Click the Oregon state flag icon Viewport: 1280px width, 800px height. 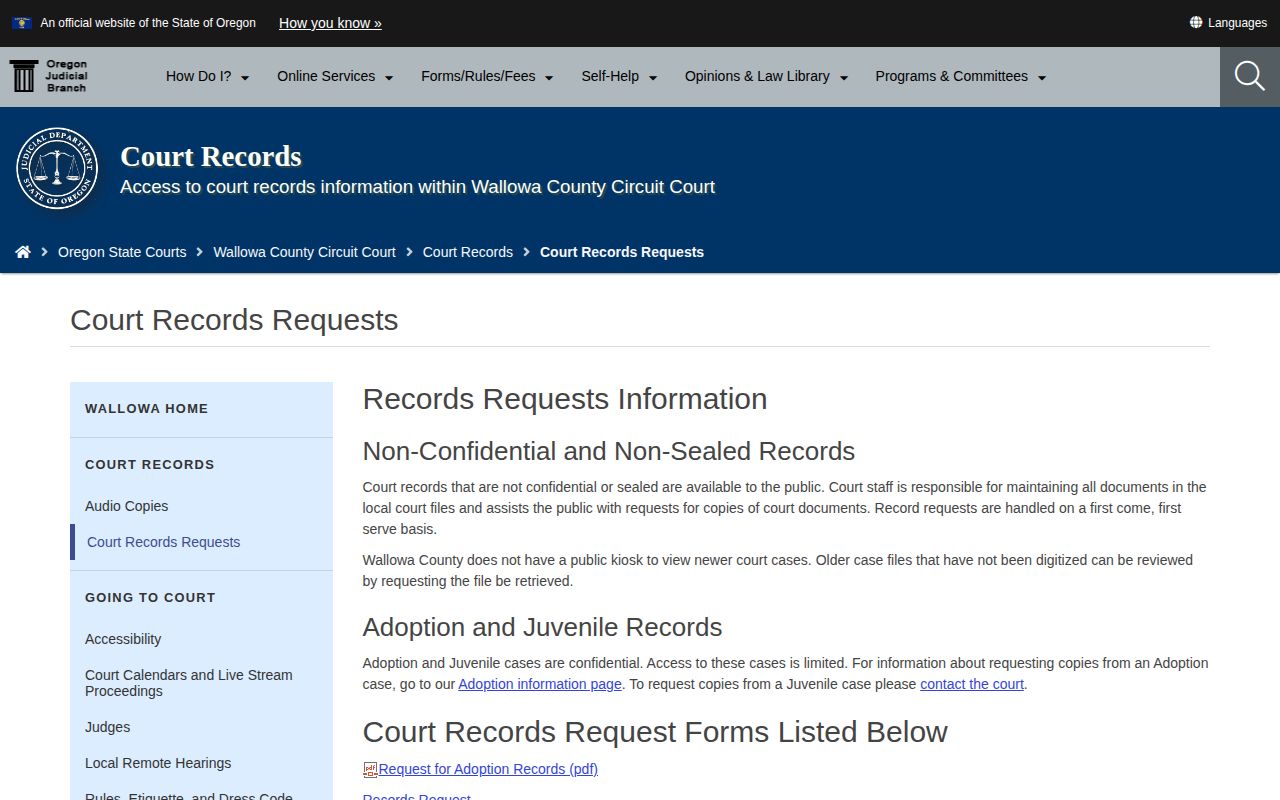coord(22,23)
